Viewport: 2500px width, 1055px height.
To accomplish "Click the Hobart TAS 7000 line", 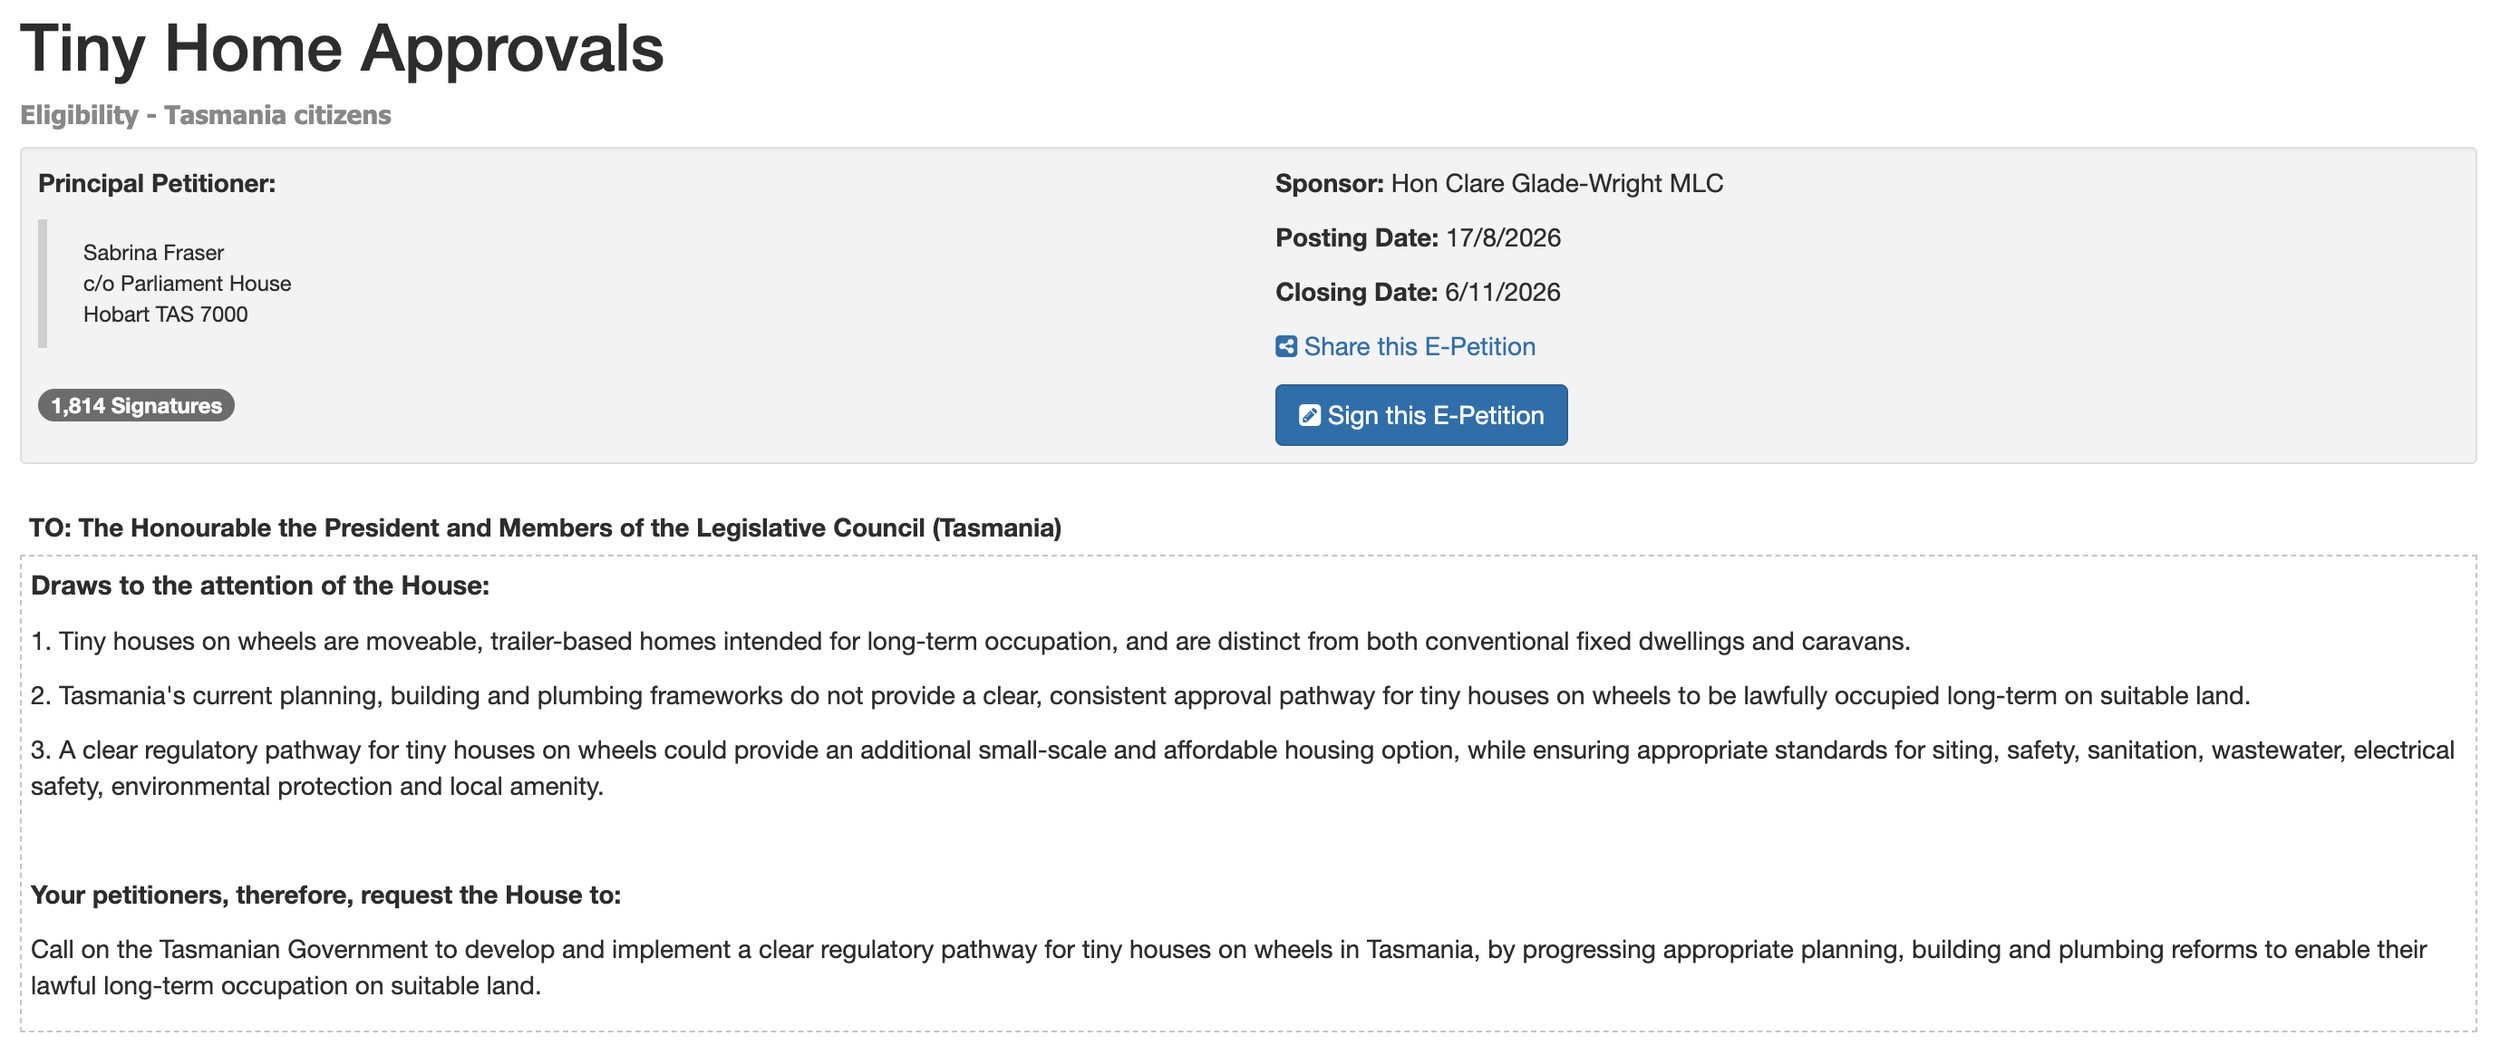I will click(x=165, y=315).
